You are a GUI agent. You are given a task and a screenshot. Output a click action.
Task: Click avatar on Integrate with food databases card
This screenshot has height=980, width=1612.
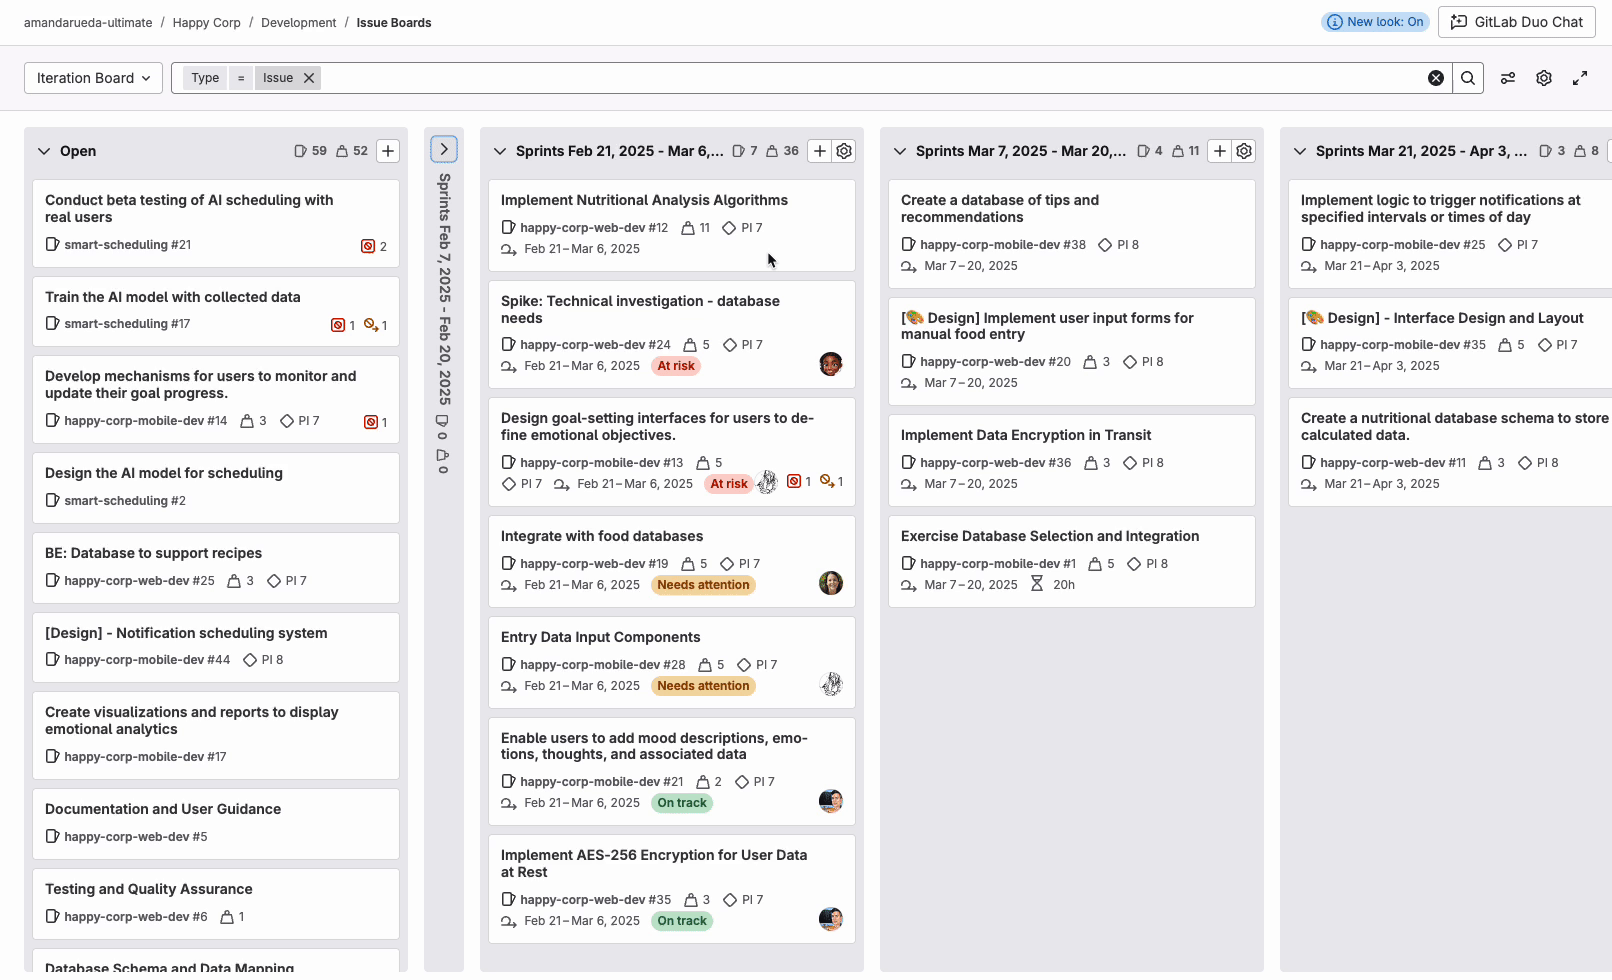[831, 583]
